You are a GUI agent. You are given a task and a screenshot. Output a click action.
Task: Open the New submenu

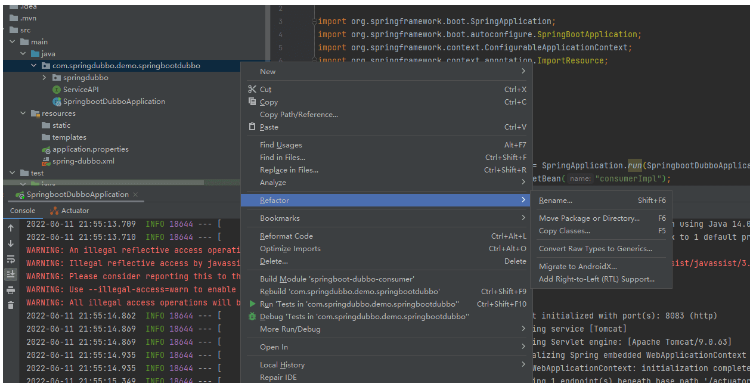click(x=387, y=71)
